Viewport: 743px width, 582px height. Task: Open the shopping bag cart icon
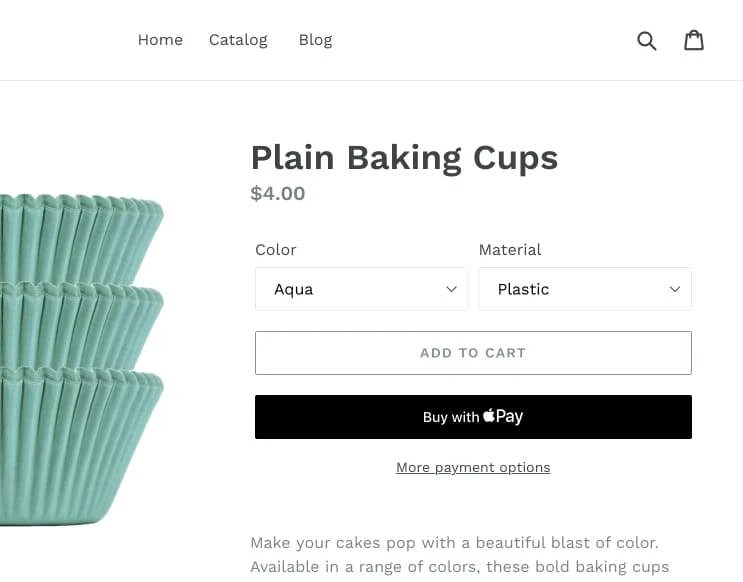694,40
